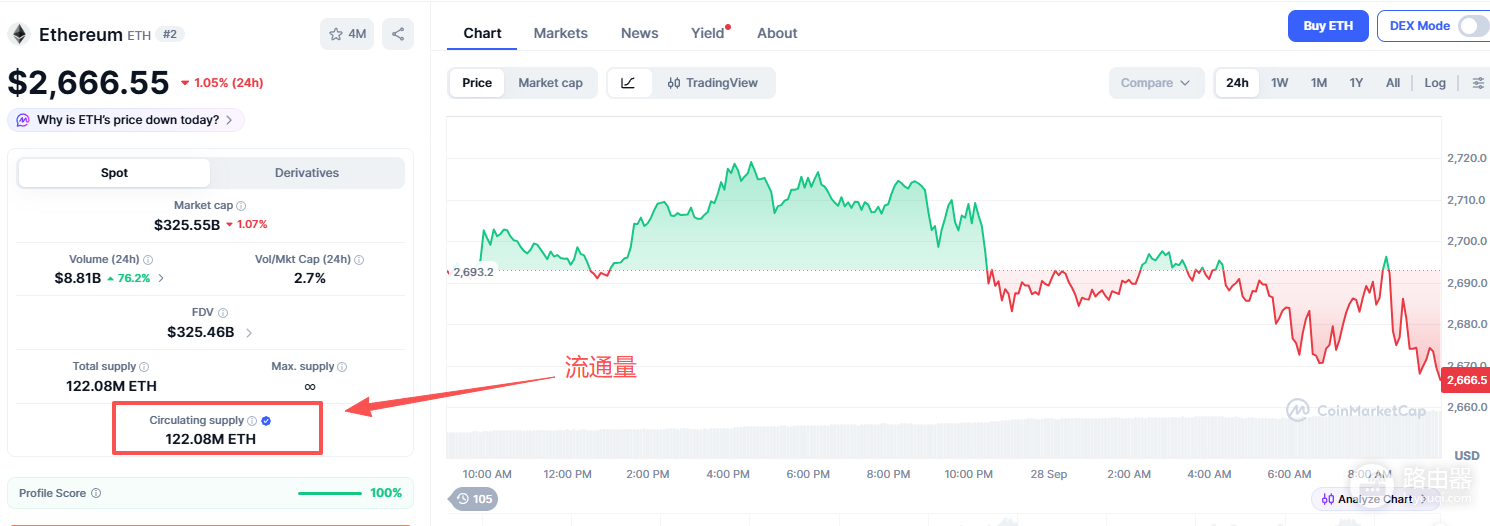Image resolution: width=1490 pixels, height=526 pixels.
Task: Click the Total supply info icon
Action: [144, 367]
